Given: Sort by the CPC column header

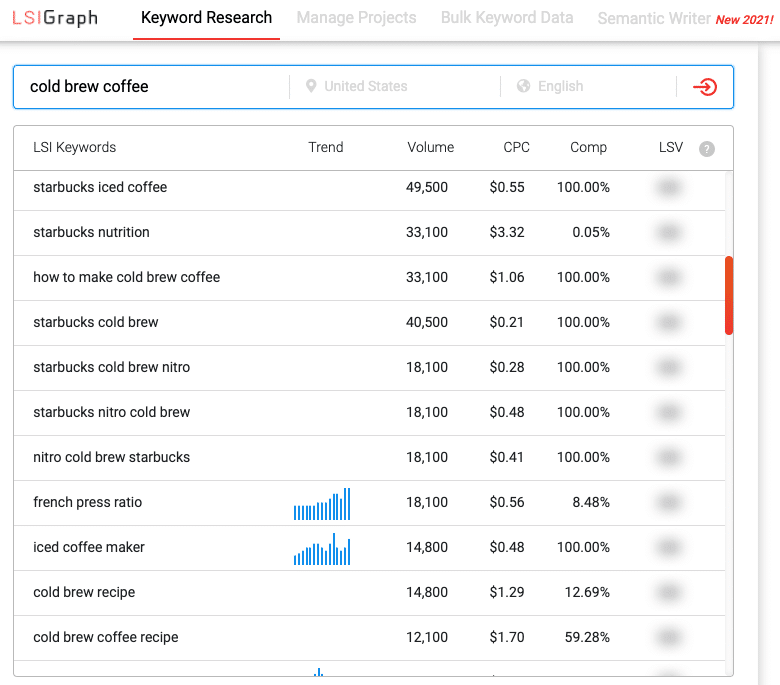Looking at the screenshot, I should click(x=516, y=147).
